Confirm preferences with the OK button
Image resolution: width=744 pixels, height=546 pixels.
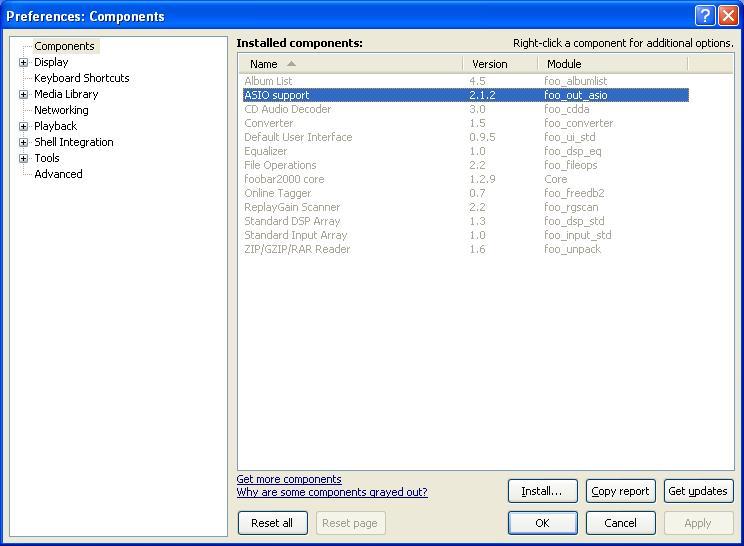pyautogui.click(x=542, y=523)
